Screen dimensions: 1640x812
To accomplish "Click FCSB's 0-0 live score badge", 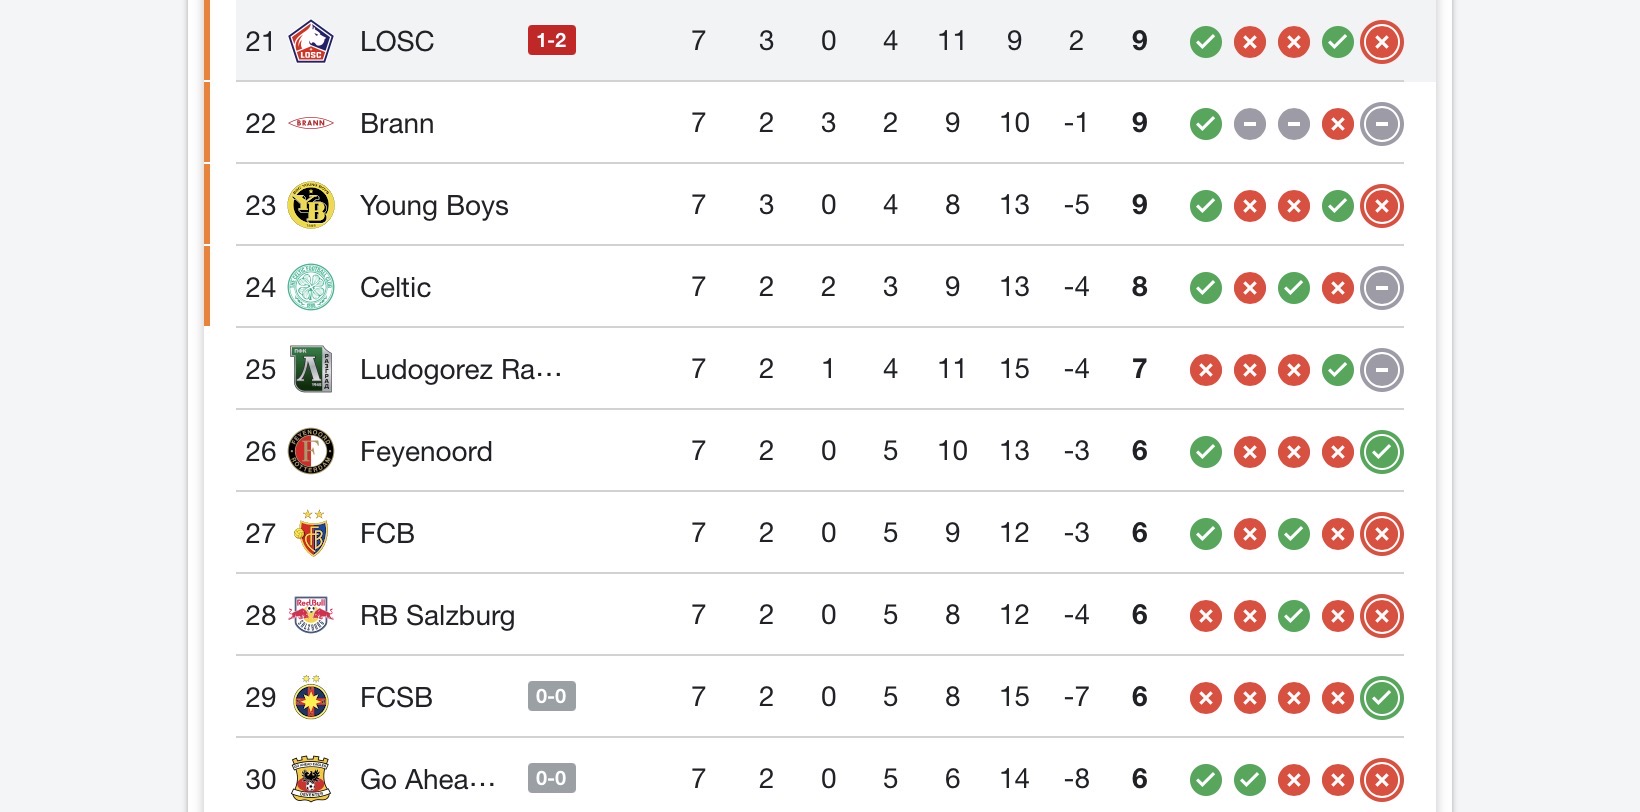I will (x=552, y=697).
